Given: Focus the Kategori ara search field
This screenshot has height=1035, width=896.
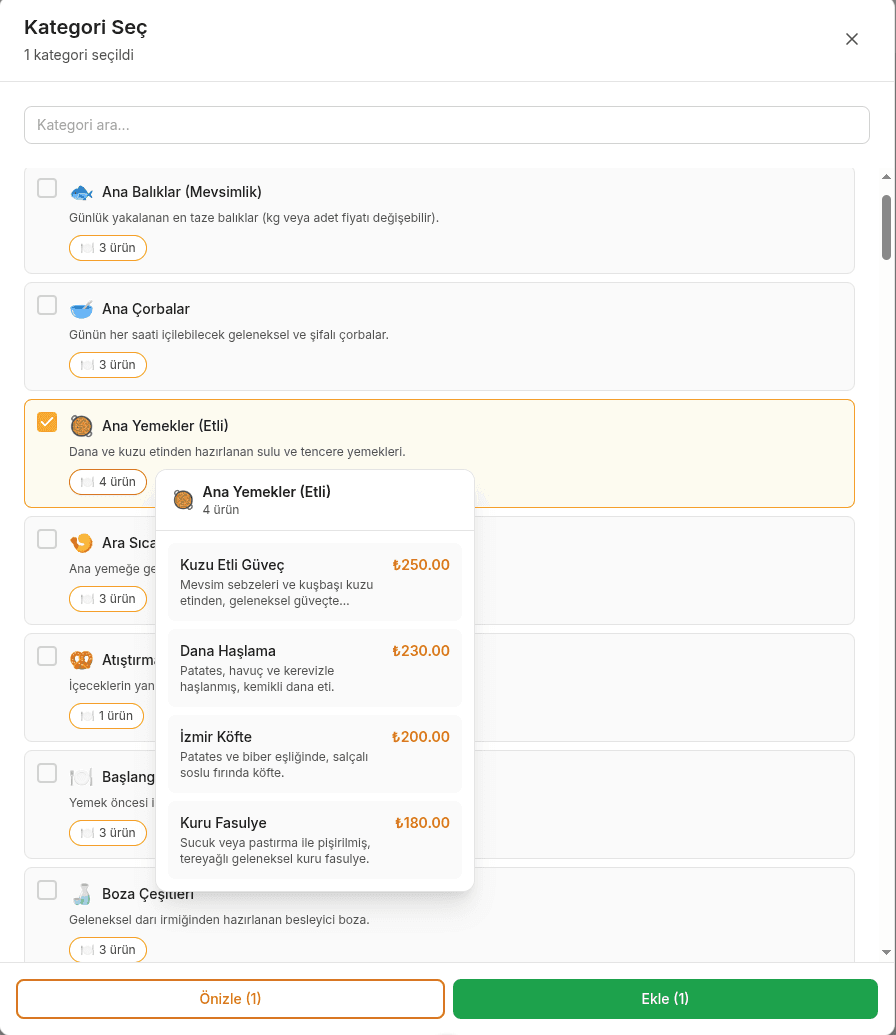Looking at the screenshot, I should click(447, 125).
